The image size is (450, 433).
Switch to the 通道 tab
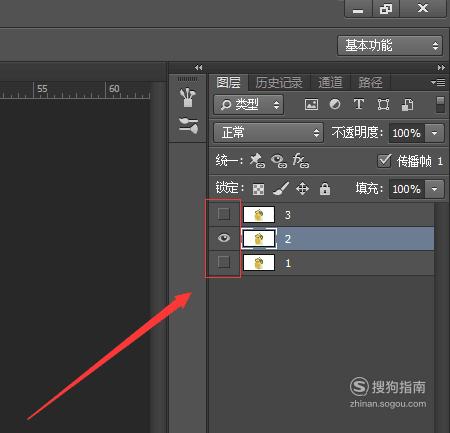click(330, 82)
